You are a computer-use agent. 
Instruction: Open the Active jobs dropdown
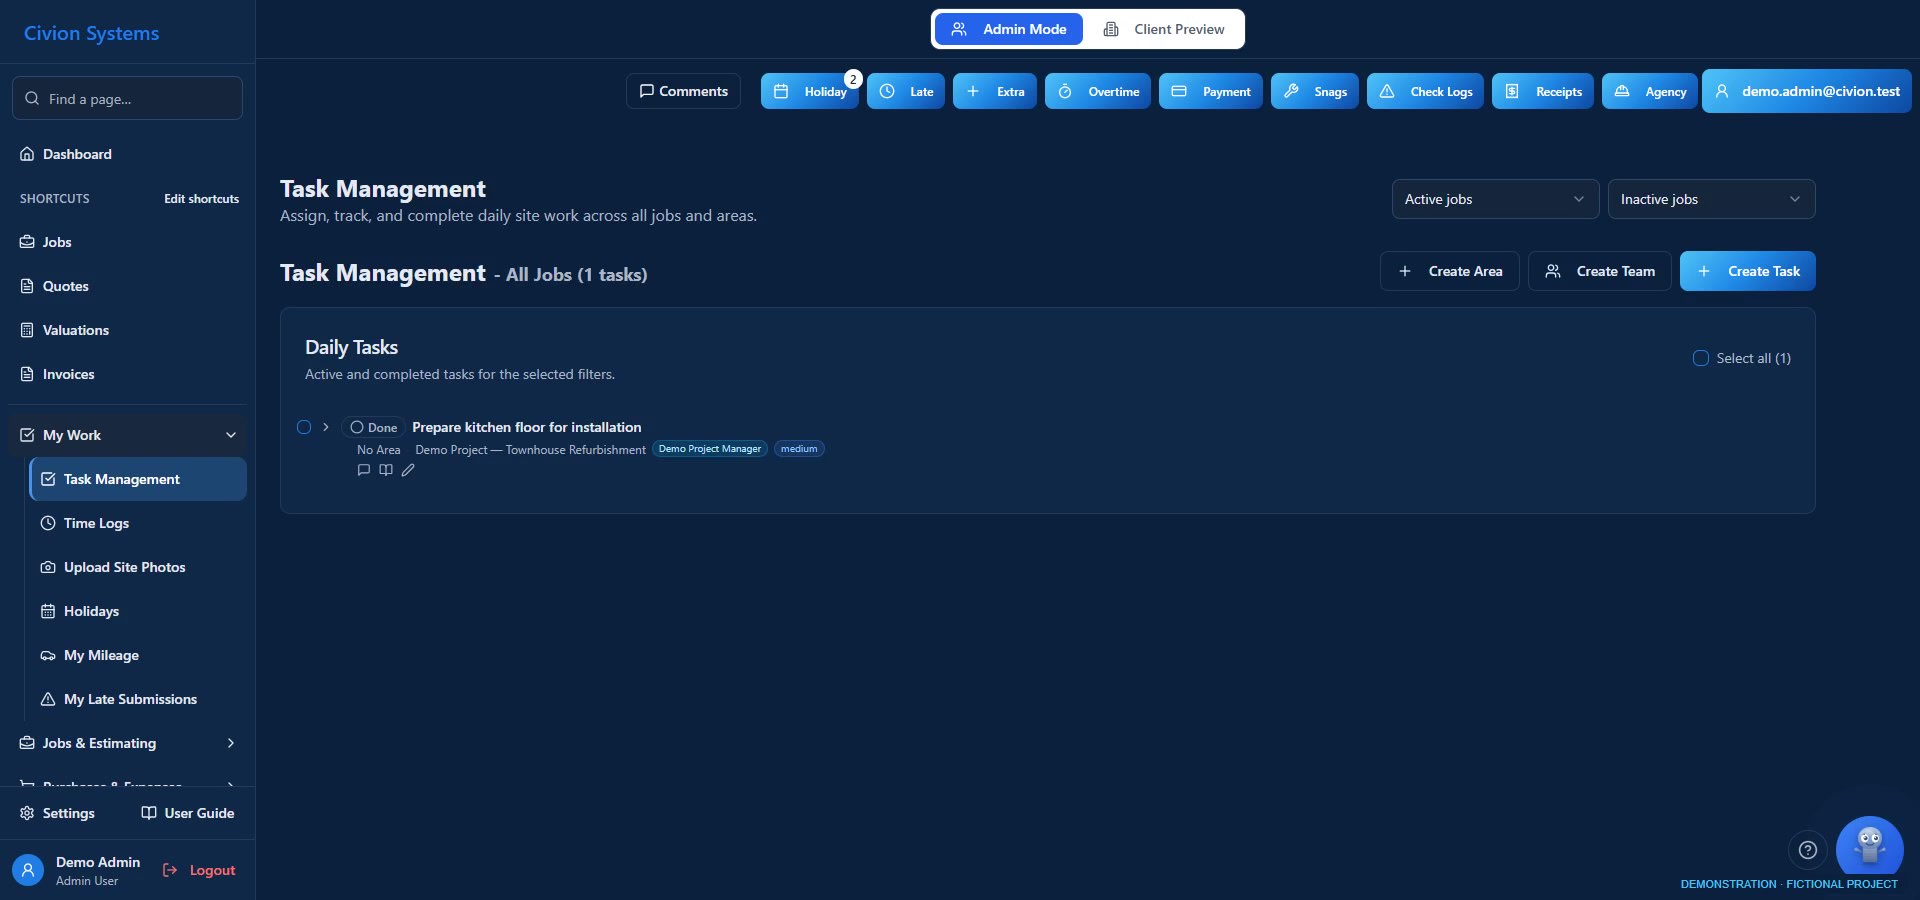click(1495, 199)
